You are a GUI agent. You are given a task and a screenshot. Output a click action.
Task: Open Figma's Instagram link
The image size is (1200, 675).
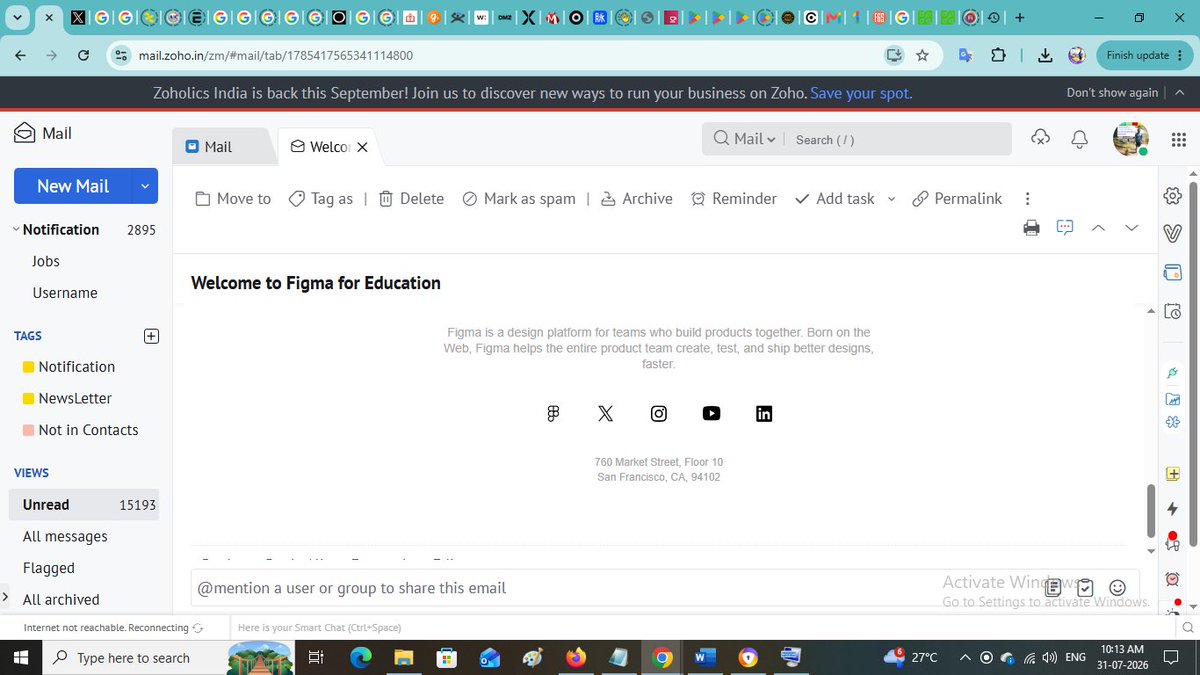pos(659,413)
